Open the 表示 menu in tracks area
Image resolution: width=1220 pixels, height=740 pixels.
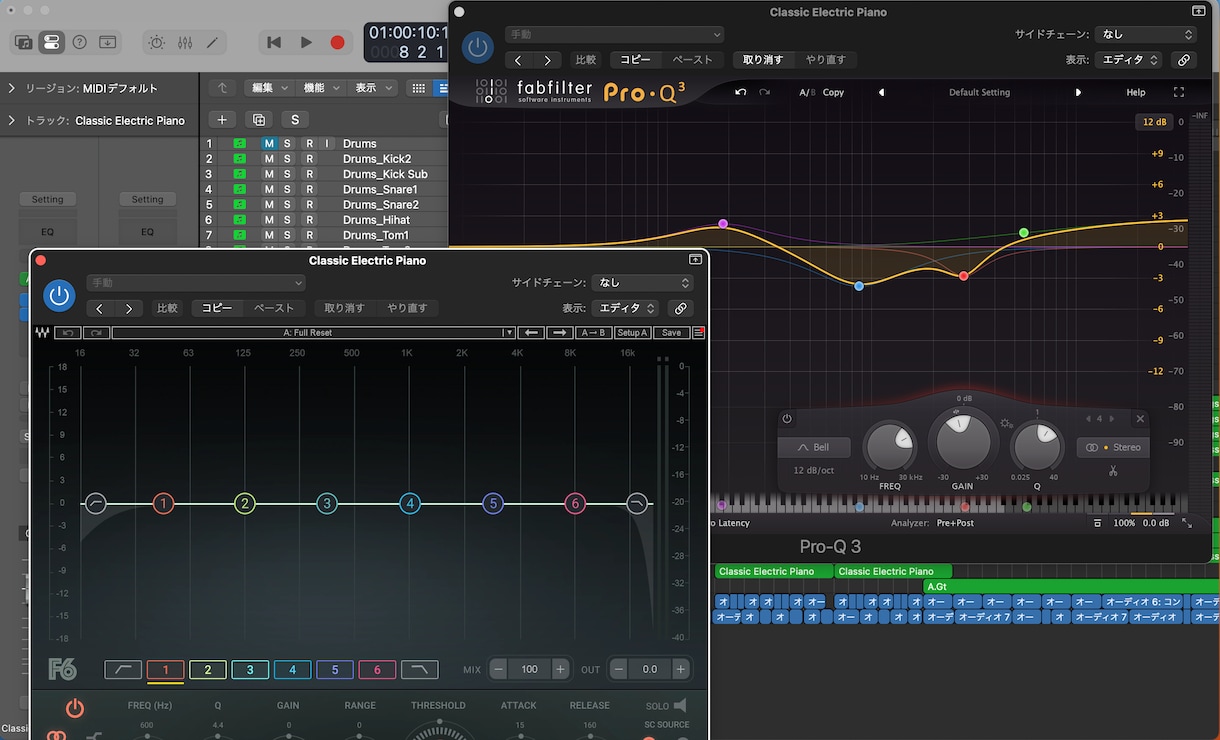(x=373, y=88)
